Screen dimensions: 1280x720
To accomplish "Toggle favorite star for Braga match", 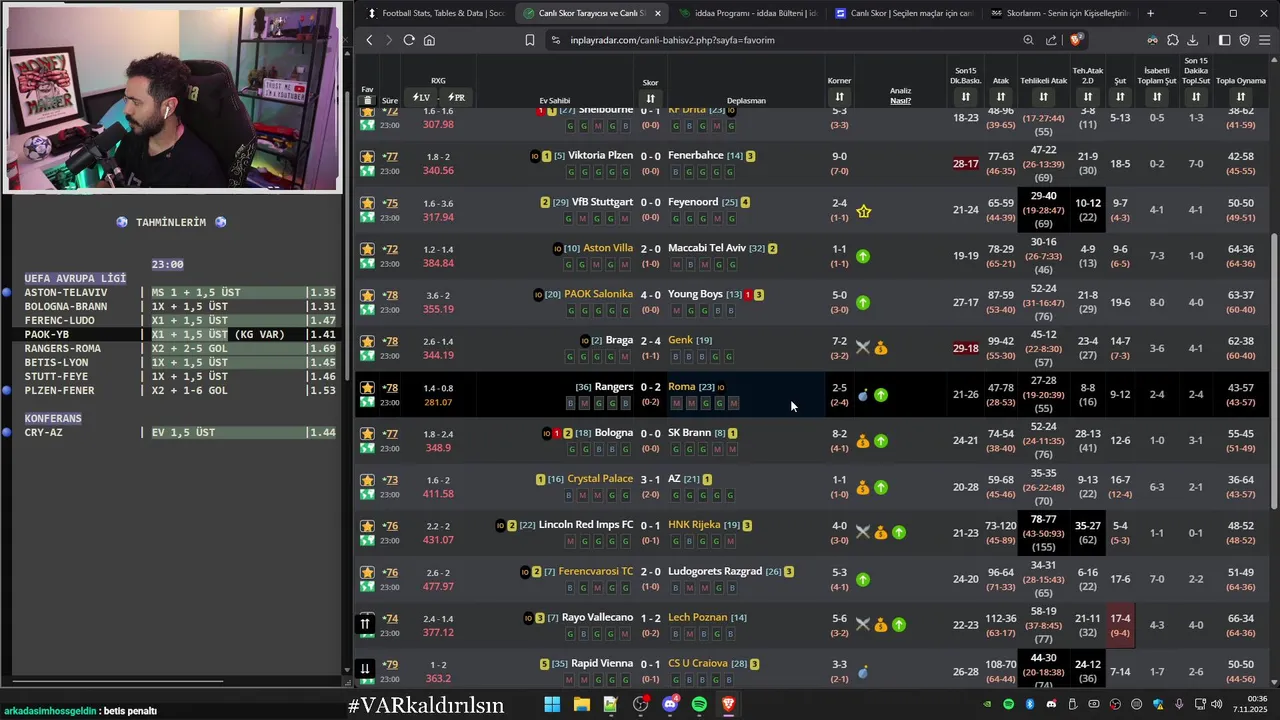I will pos(367,341).
